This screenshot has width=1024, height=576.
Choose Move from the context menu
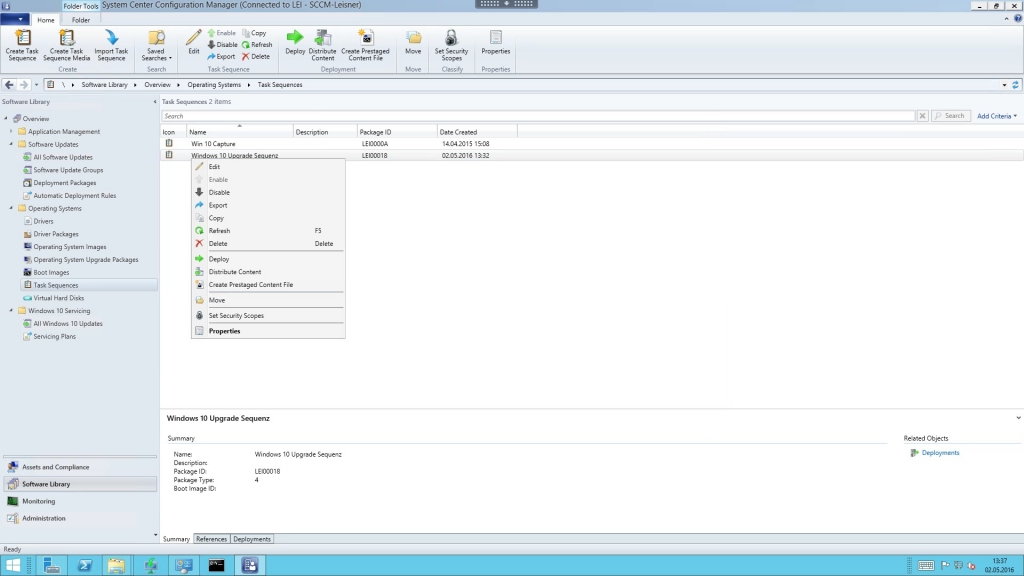[268, 300]
